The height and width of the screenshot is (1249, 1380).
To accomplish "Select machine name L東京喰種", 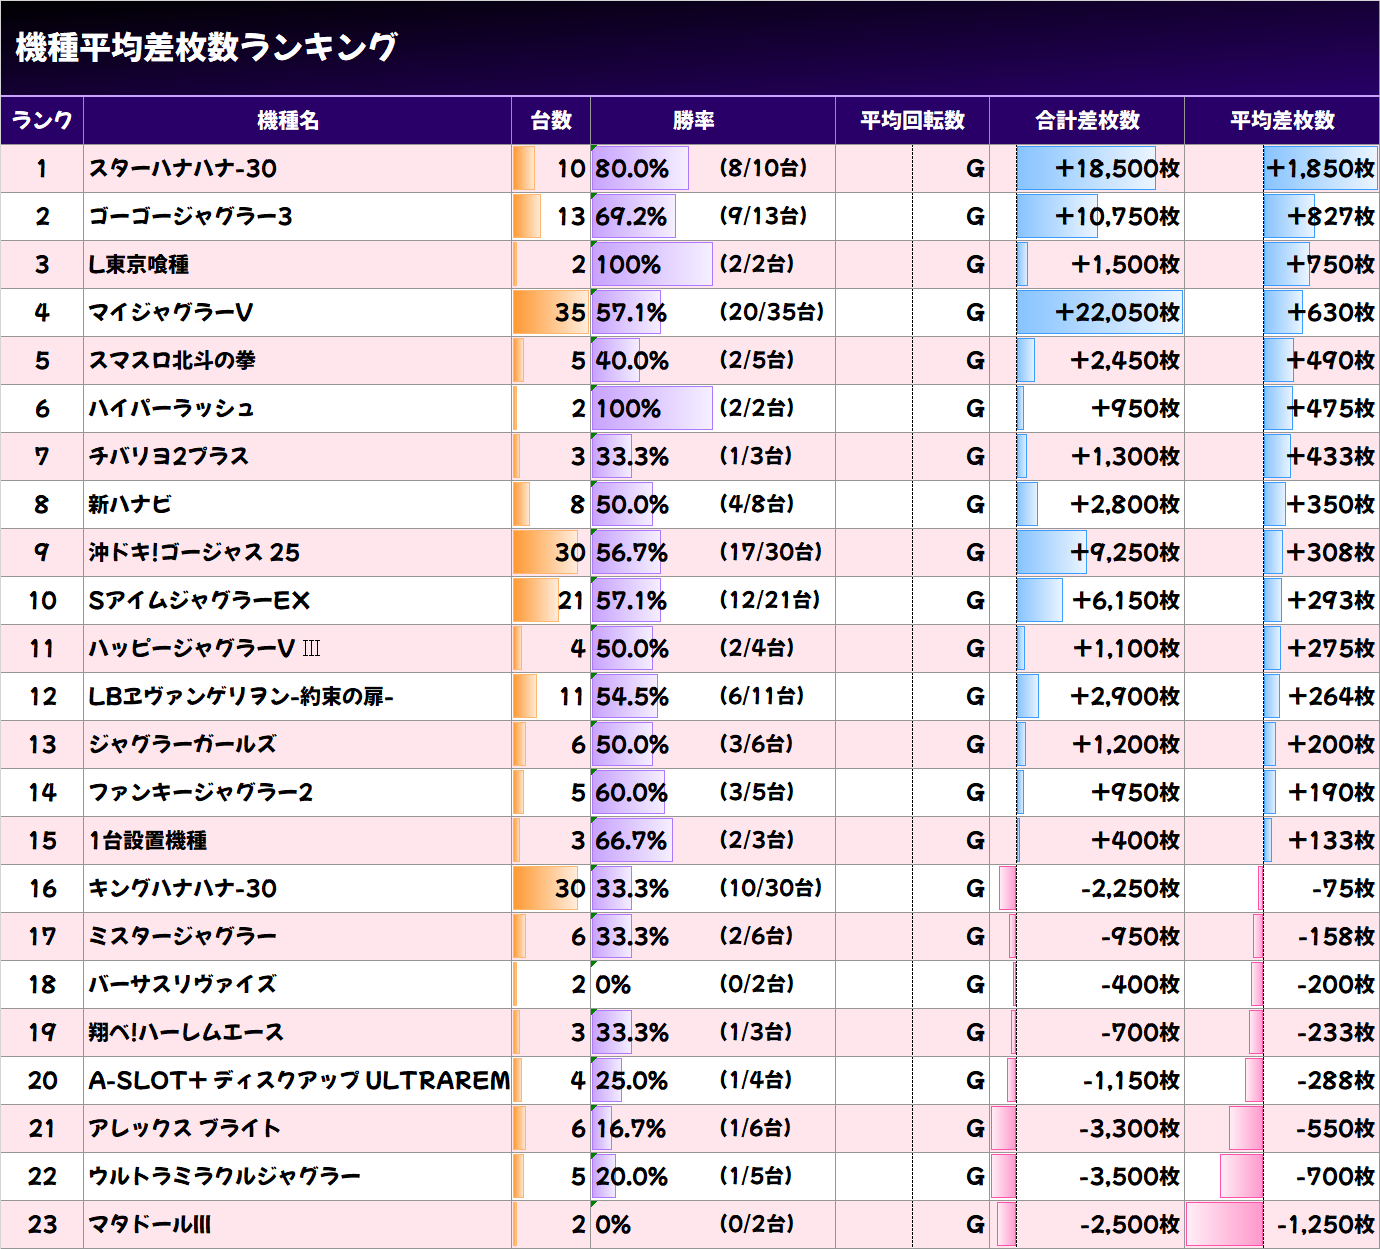I will click(139, 265).
